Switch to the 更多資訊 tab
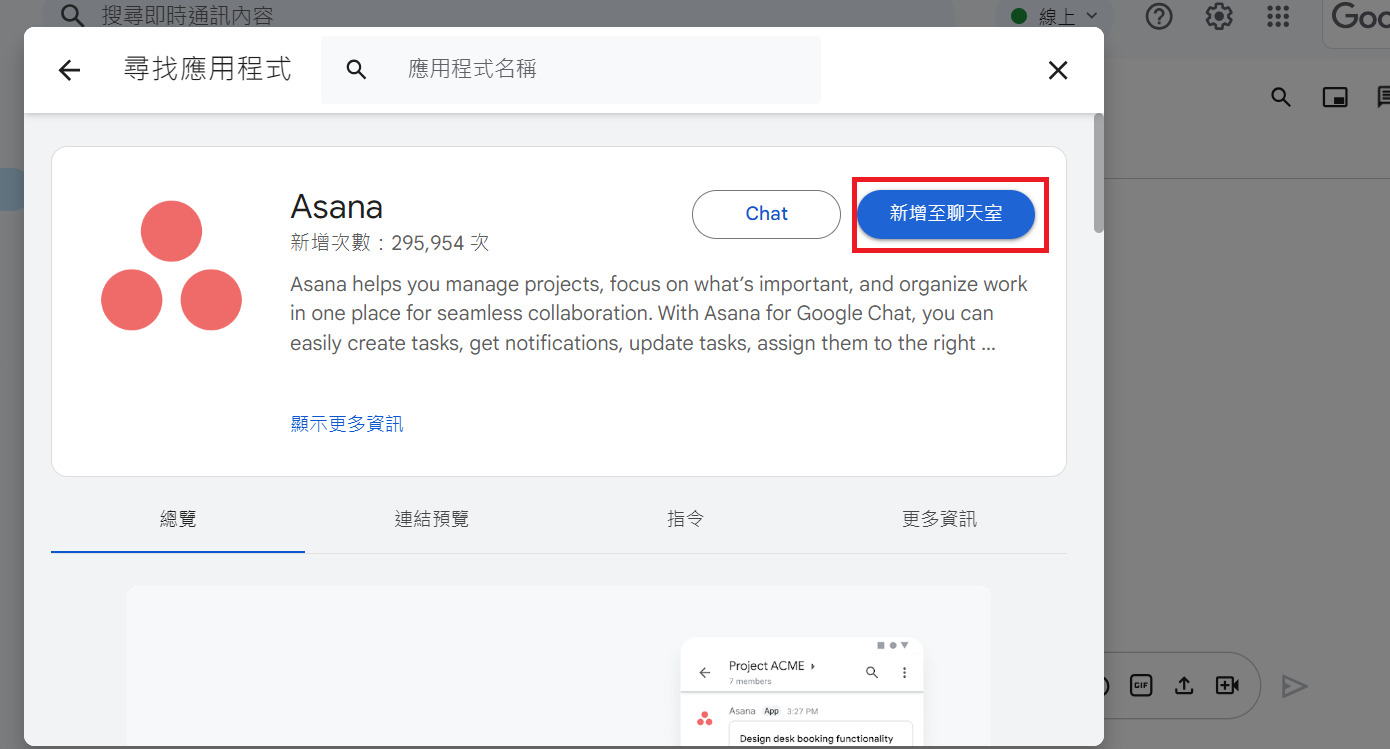Image resolution: width=1390 pixels, height=749 pixels. coord(939,519)
